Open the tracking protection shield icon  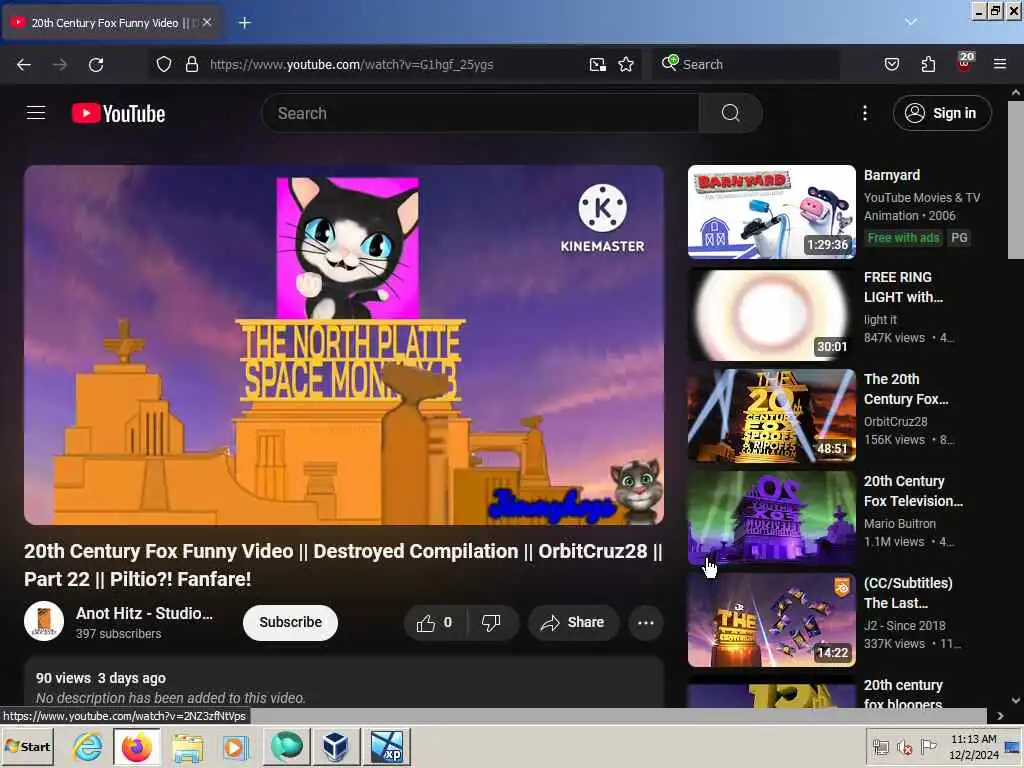click(164, 64)
